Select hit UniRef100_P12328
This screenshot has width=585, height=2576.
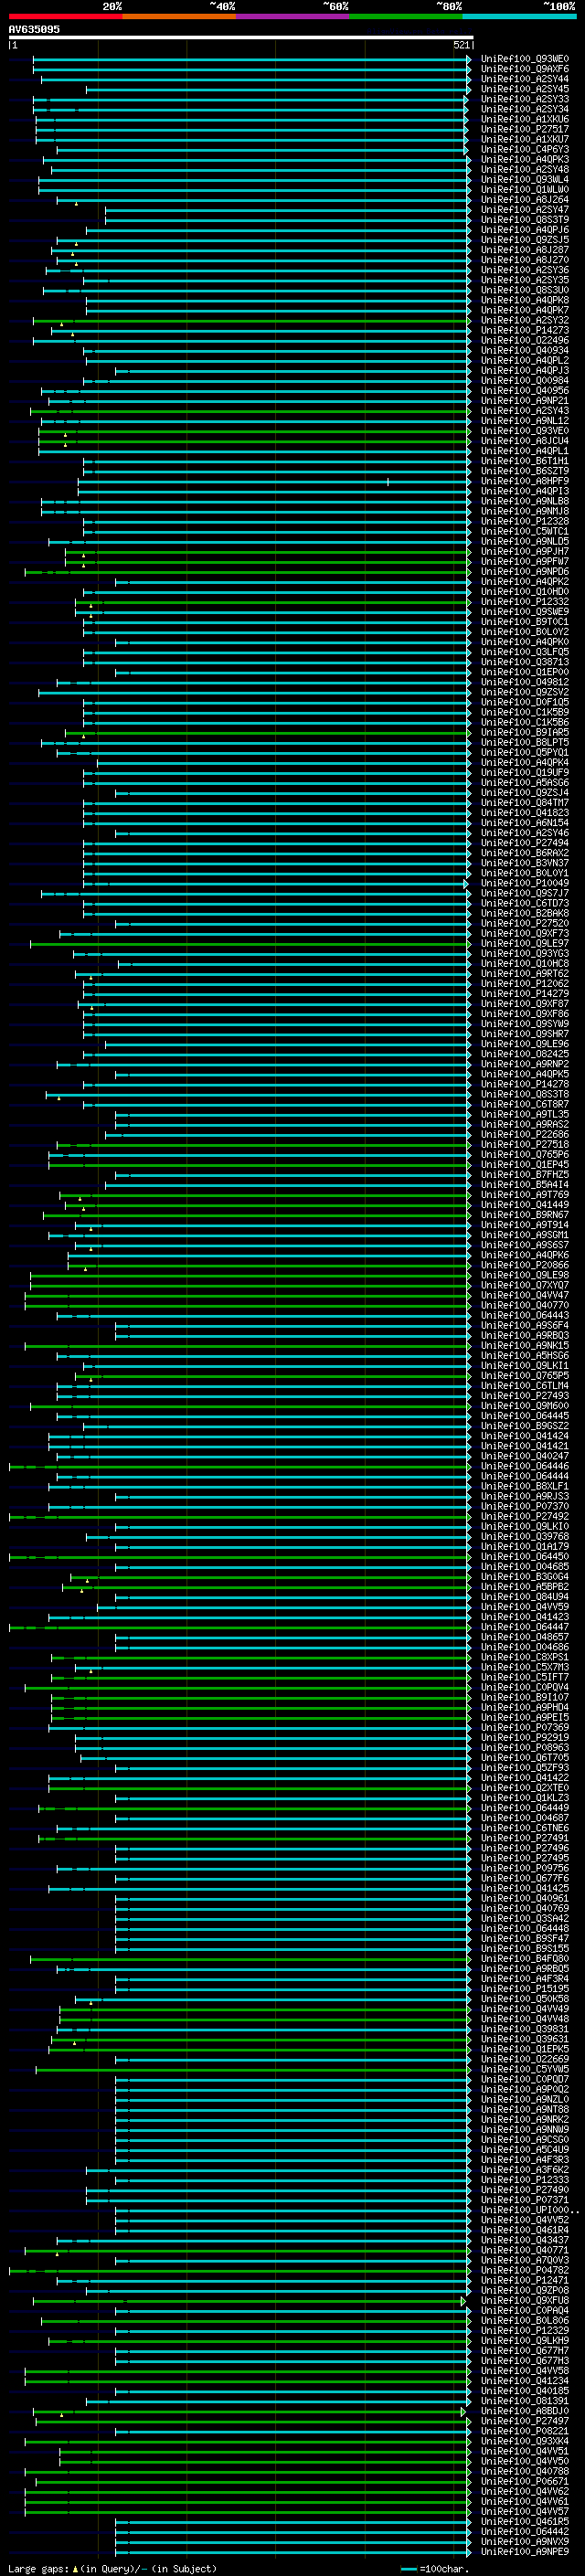coord(525,521)
